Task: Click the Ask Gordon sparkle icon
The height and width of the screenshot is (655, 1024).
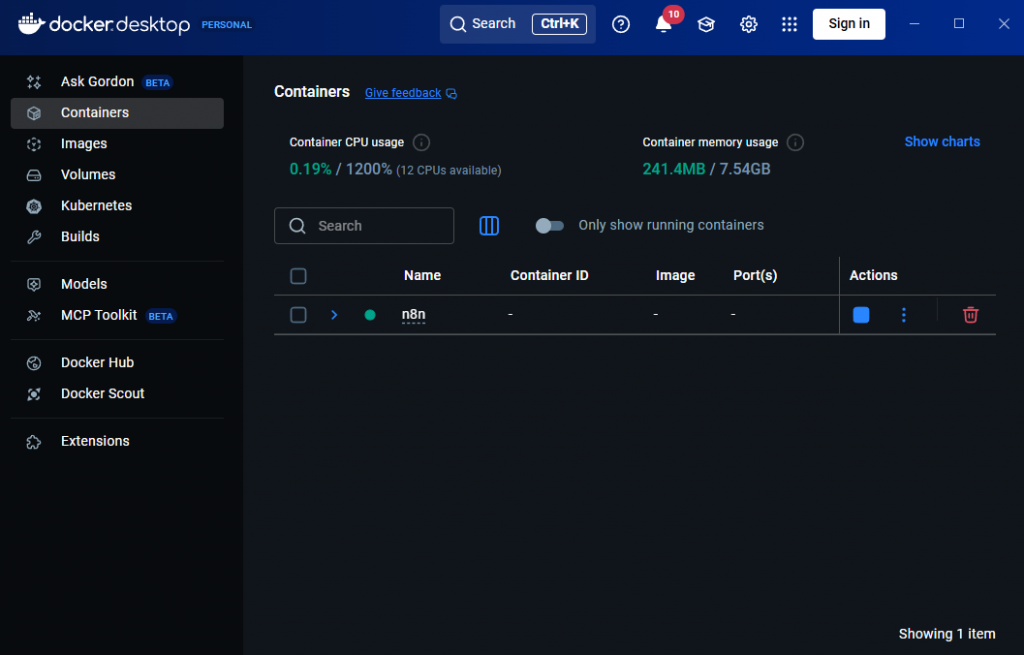Action: pyautogui.click(x=34, y=82)
